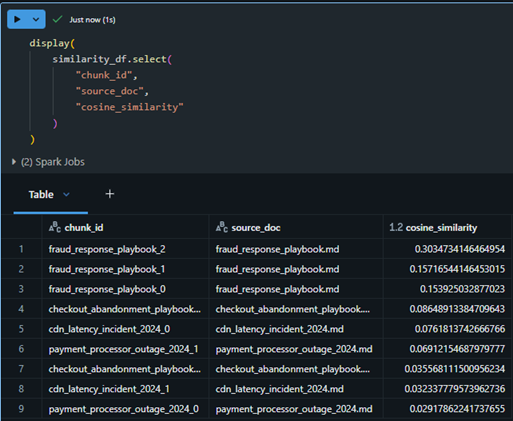
Task: Select value 0.0761813742666766
Action: [460, 329]
